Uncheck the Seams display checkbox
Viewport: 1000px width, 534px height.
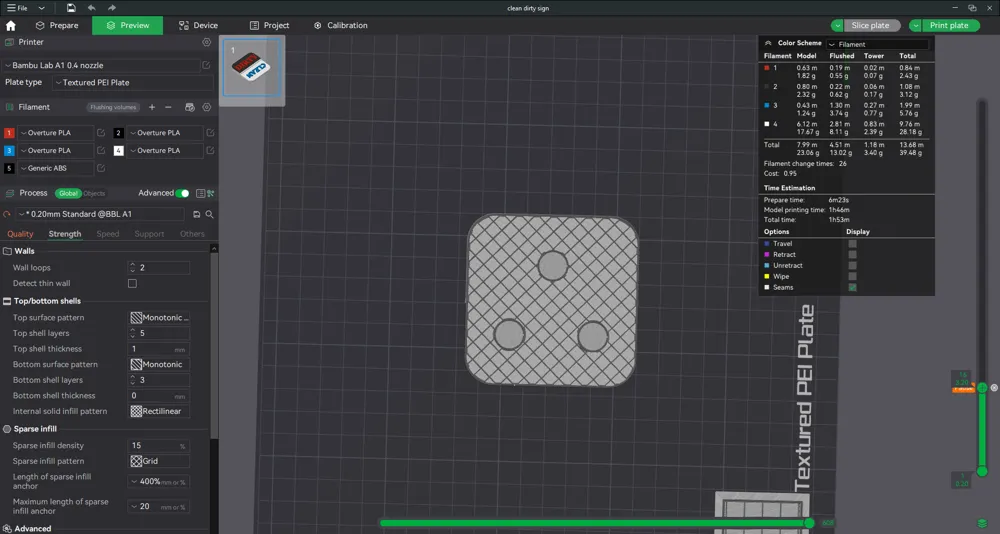click(853, 288)
